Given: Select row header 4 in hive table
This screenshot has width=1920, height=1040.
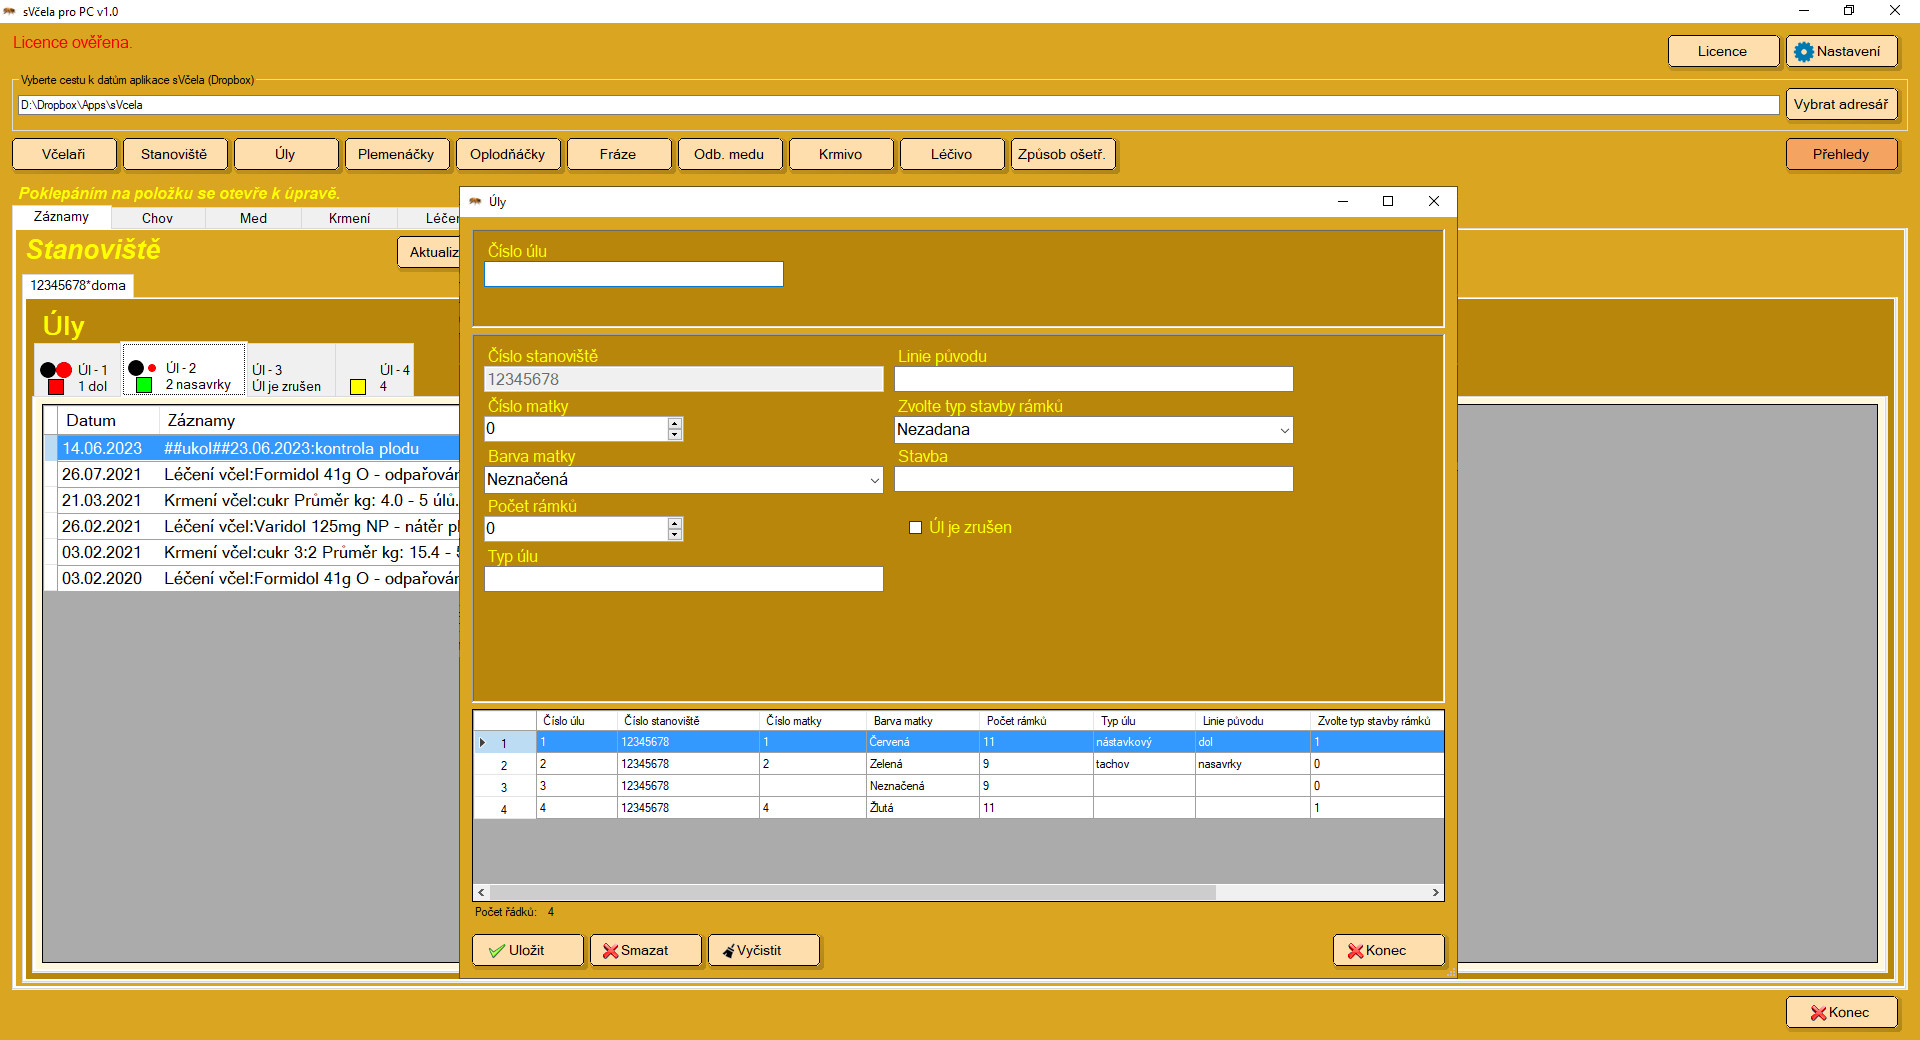Looking at the screenshot, I should (x=505, y=809).
